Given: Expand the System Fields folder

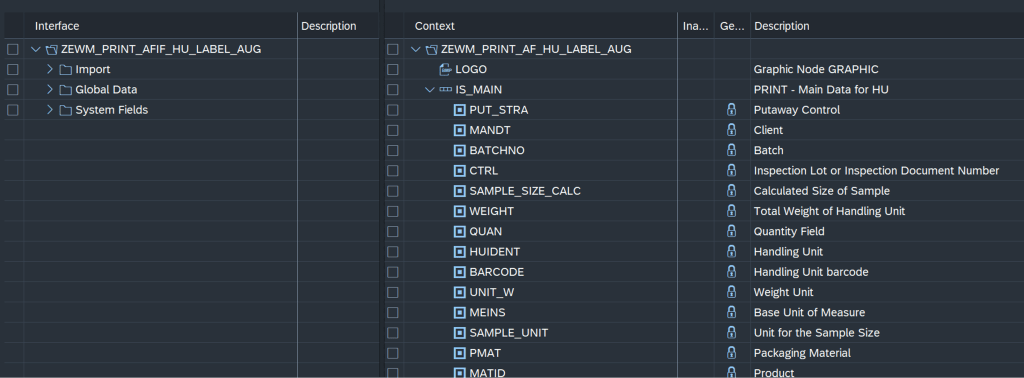Looking at the screenshot, I should pyautogui.click(x=50, y=110).
